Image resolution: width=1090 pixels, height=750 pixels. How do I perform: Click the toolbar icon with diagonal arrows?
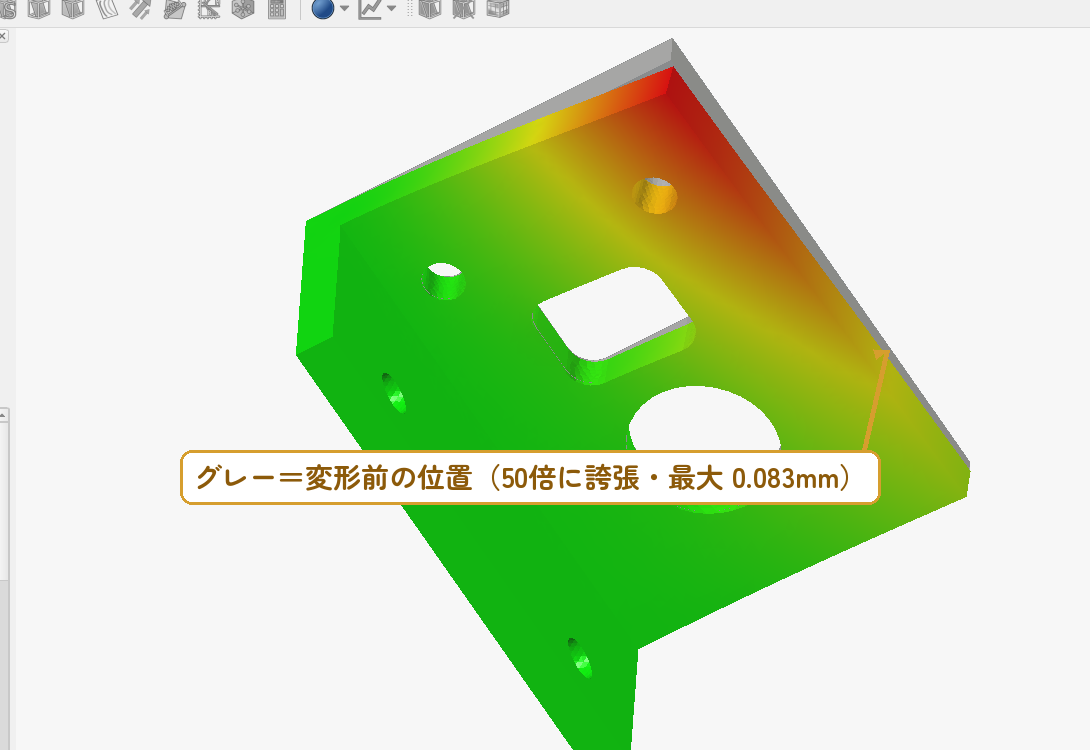click(140, 8)
